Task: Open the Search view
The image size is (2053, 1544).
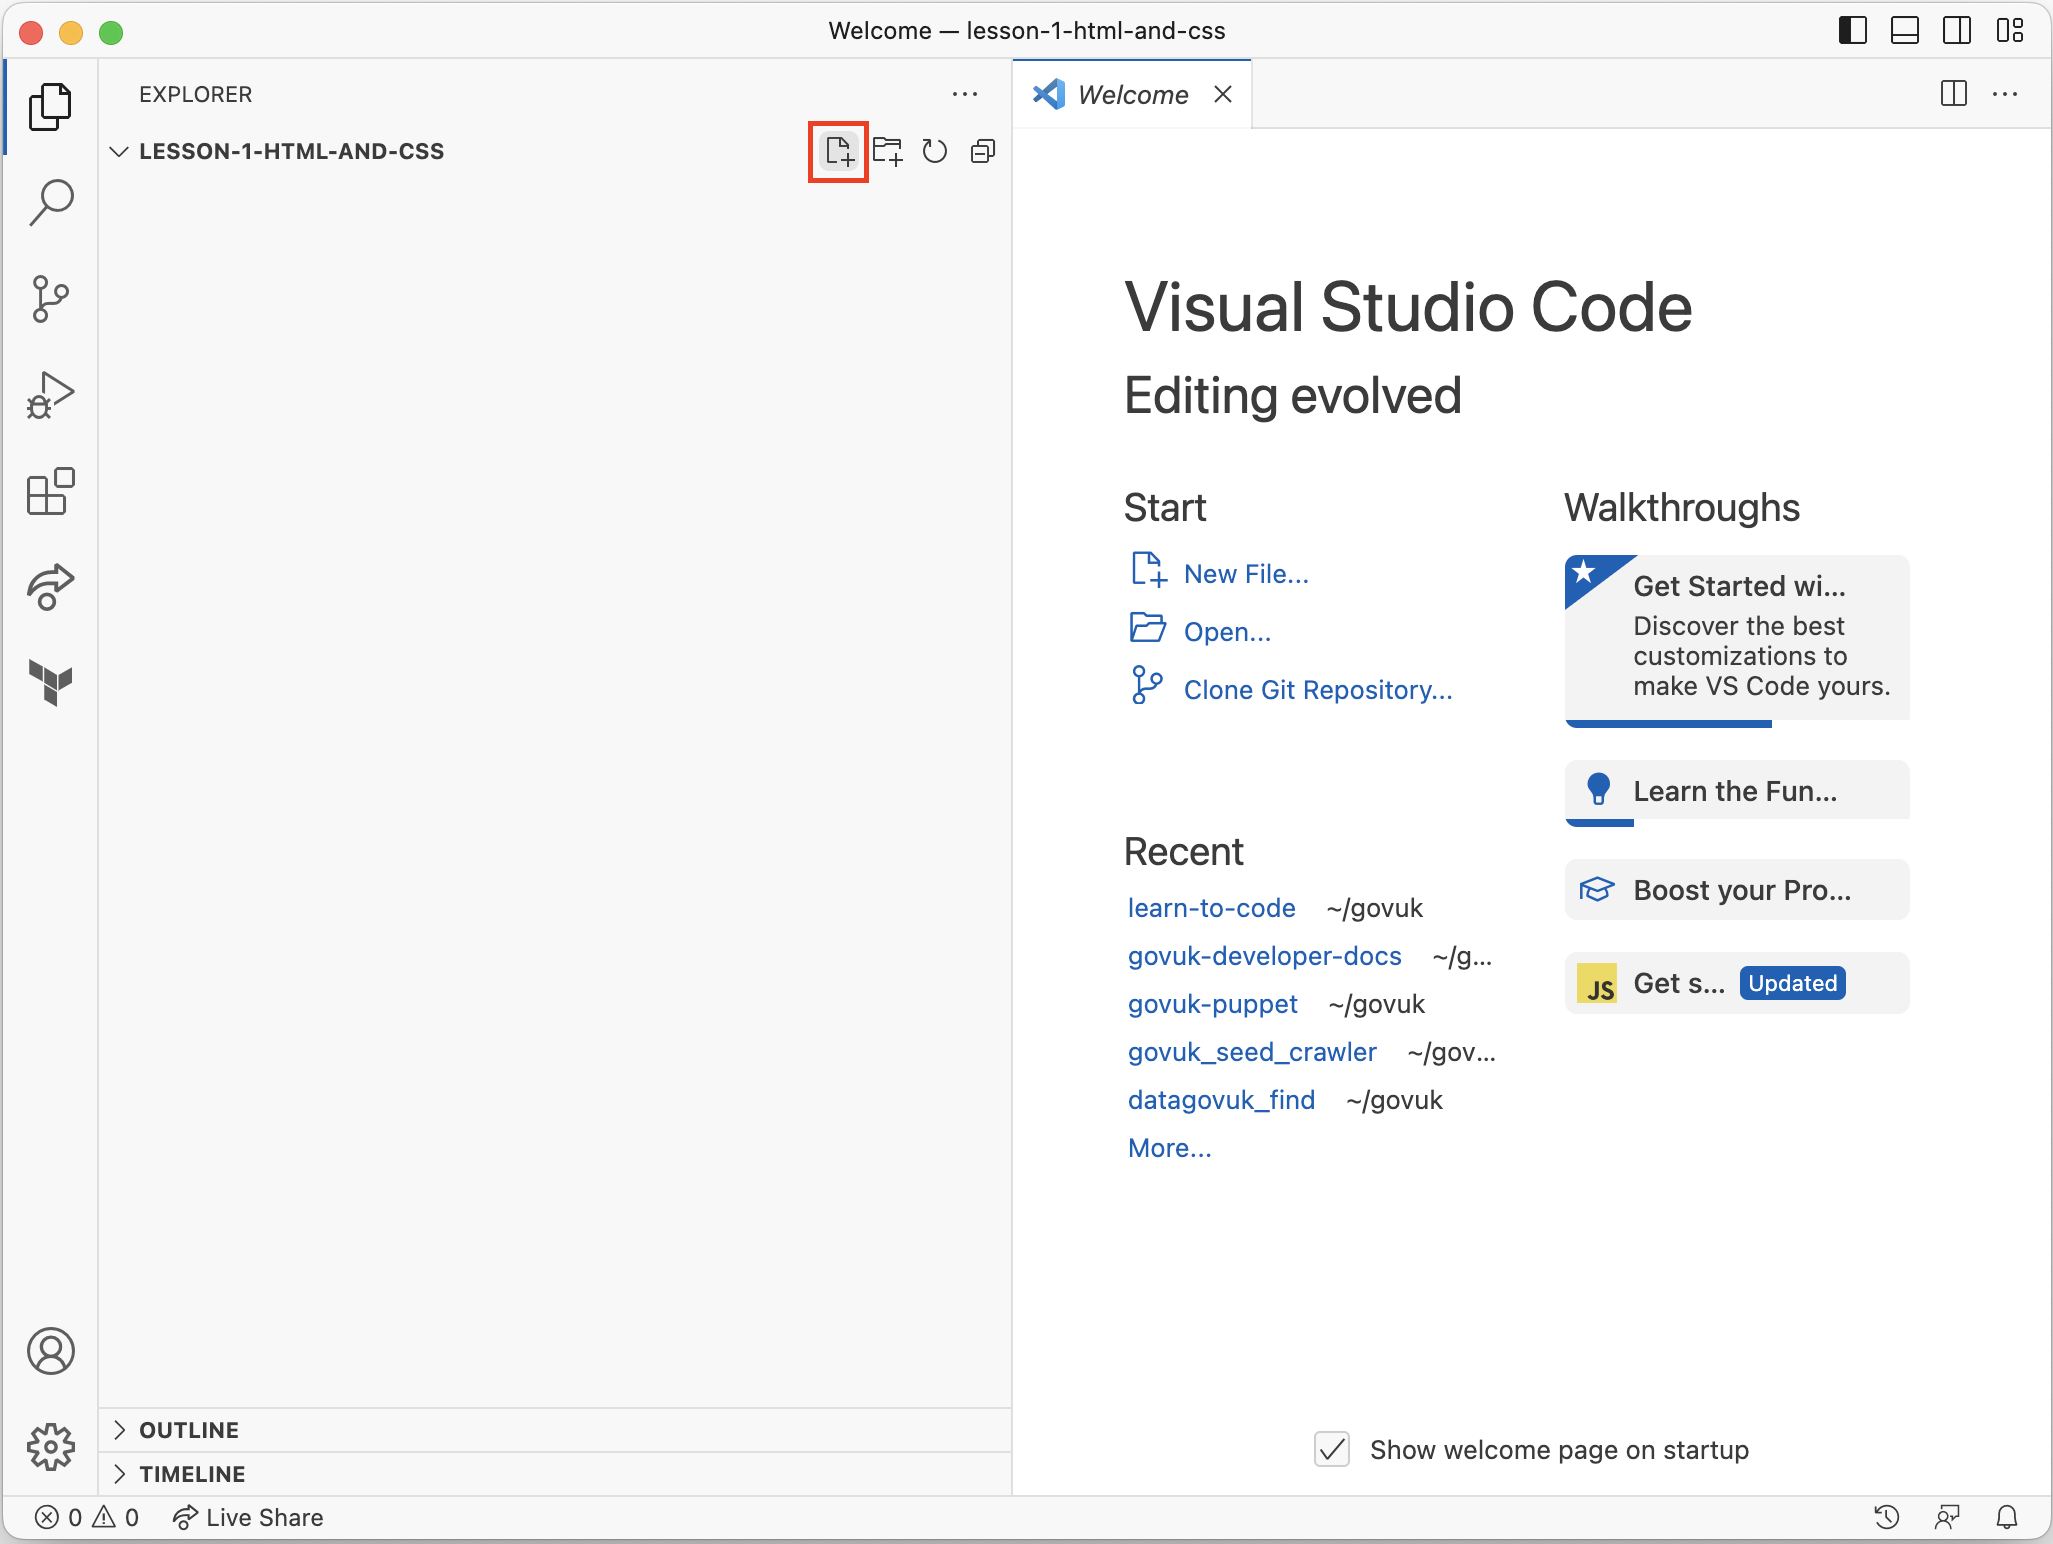Action: pyautogui.click(x=50, y=203)
